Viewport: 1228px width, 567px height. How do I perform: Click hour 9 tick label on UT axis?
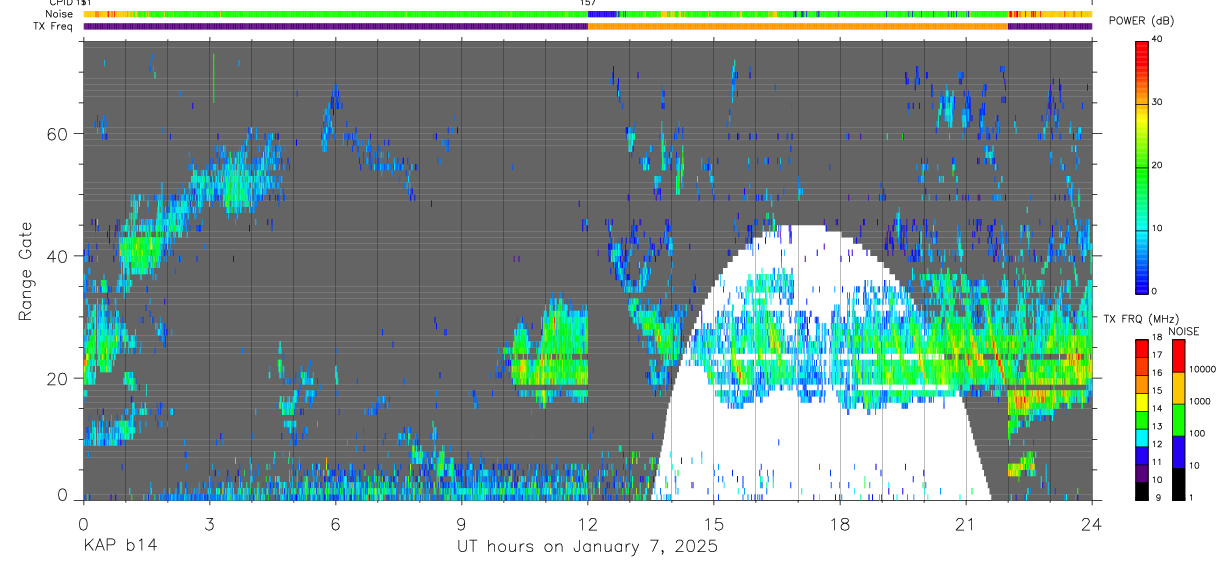pos(461,522)
